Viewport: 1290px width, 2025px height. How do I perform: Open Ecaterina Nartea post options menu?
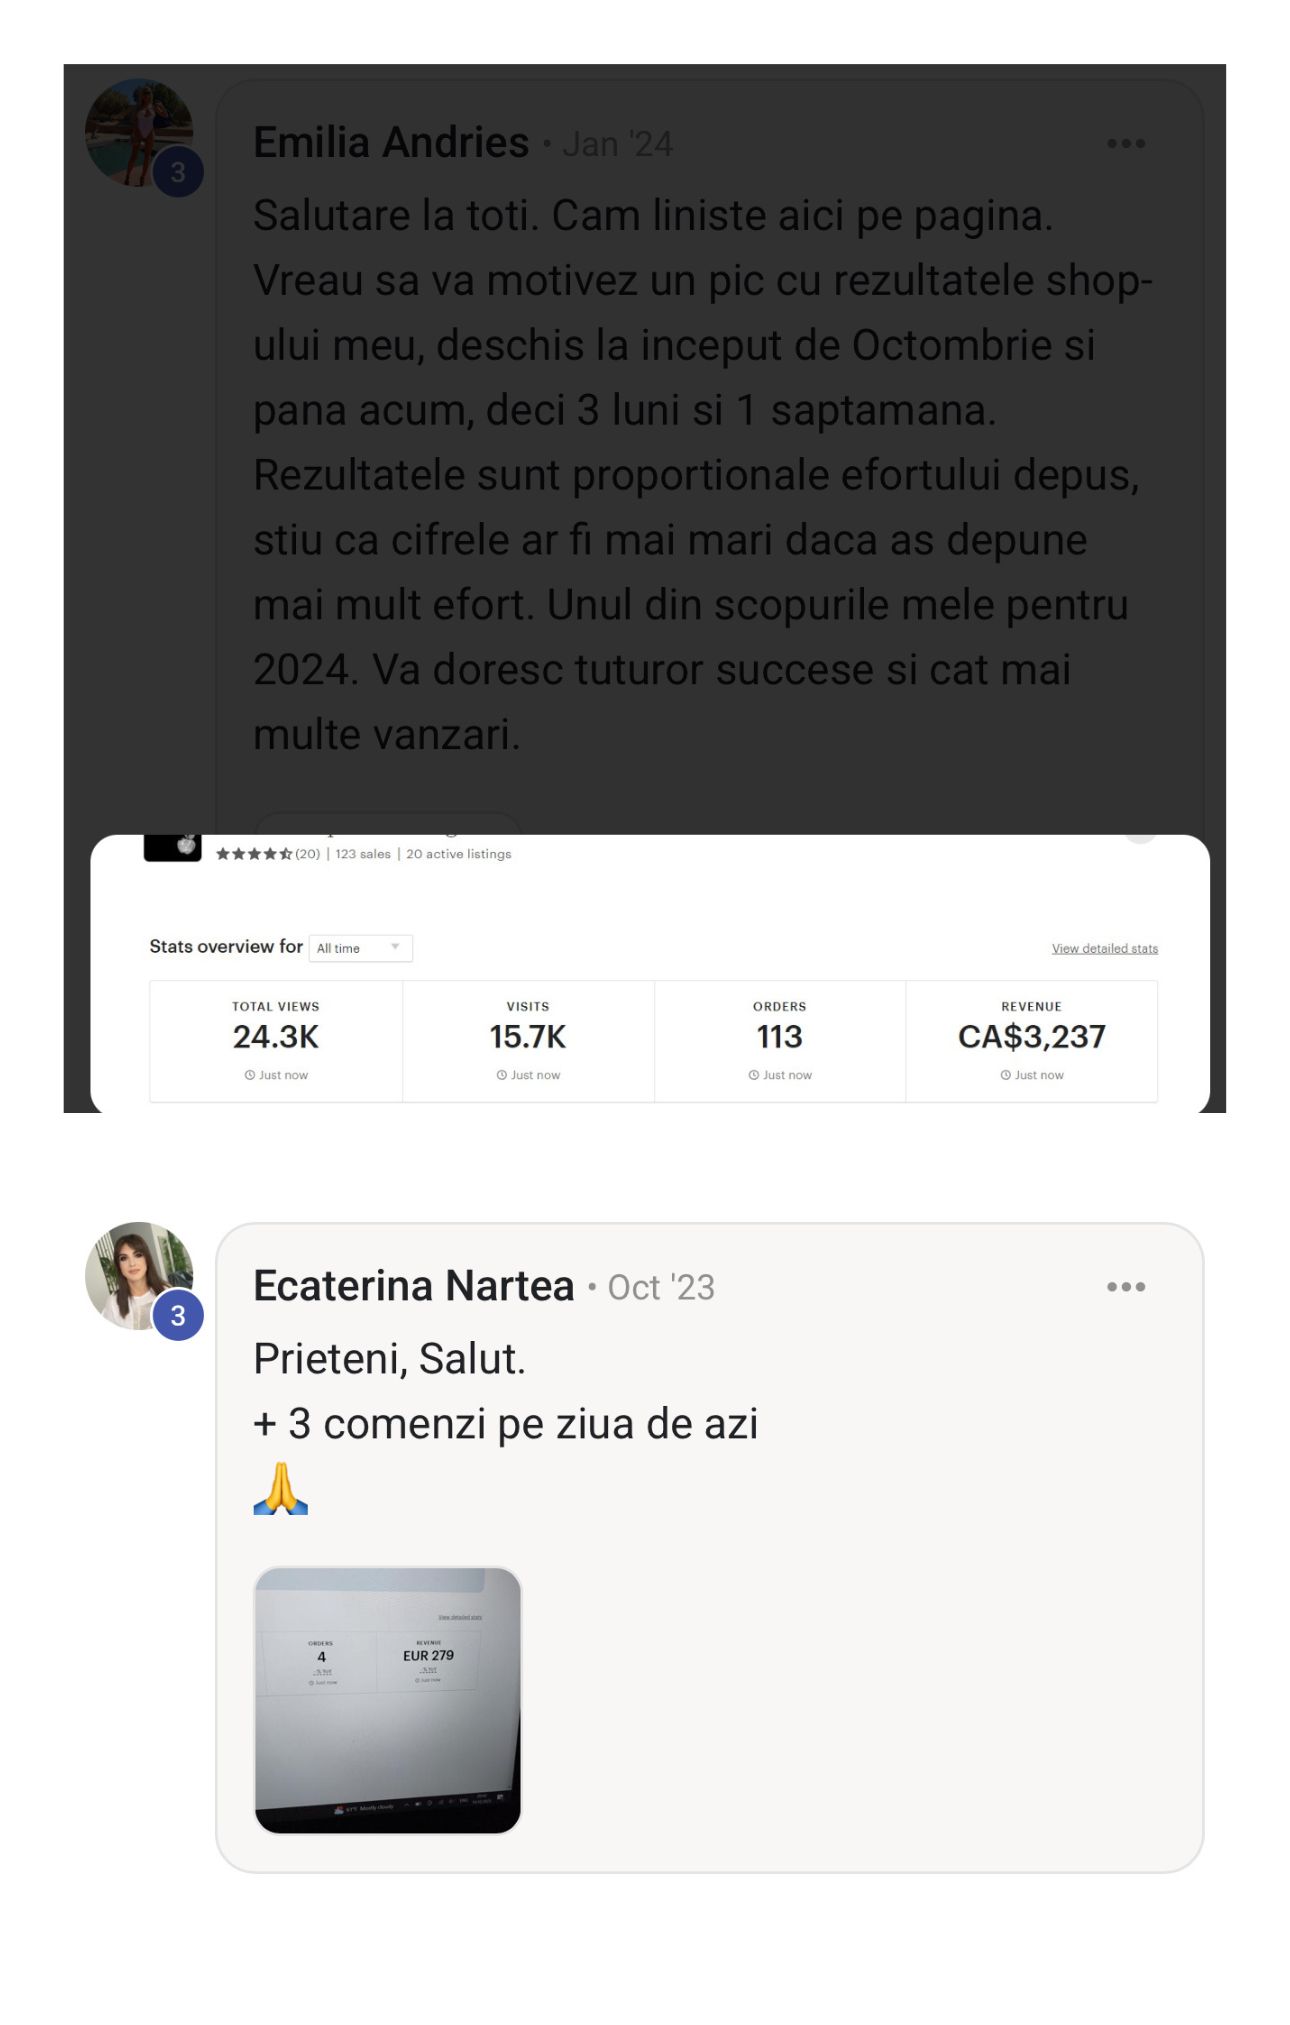[1125, 1287]
